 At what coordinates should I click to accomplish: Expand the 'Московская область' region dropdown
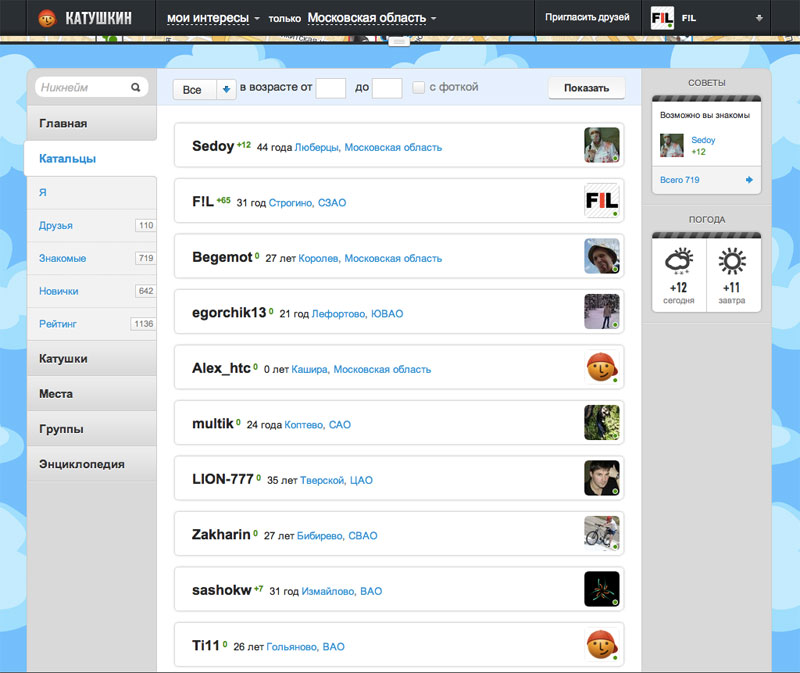(x=371, y=18)
